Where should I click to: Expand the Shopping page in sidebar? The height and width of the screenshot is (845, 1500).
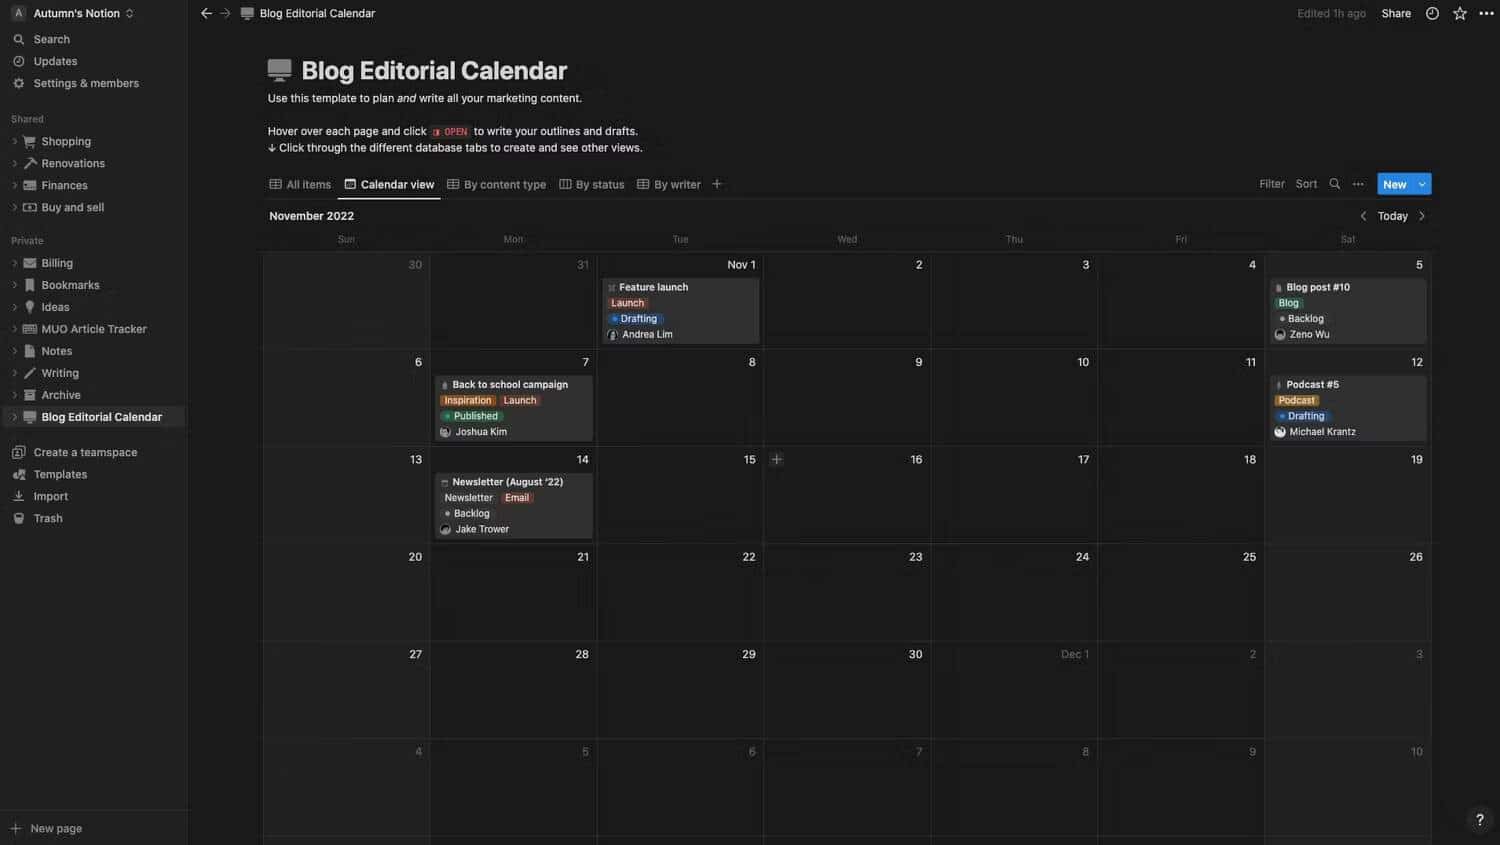click(14, 142)
